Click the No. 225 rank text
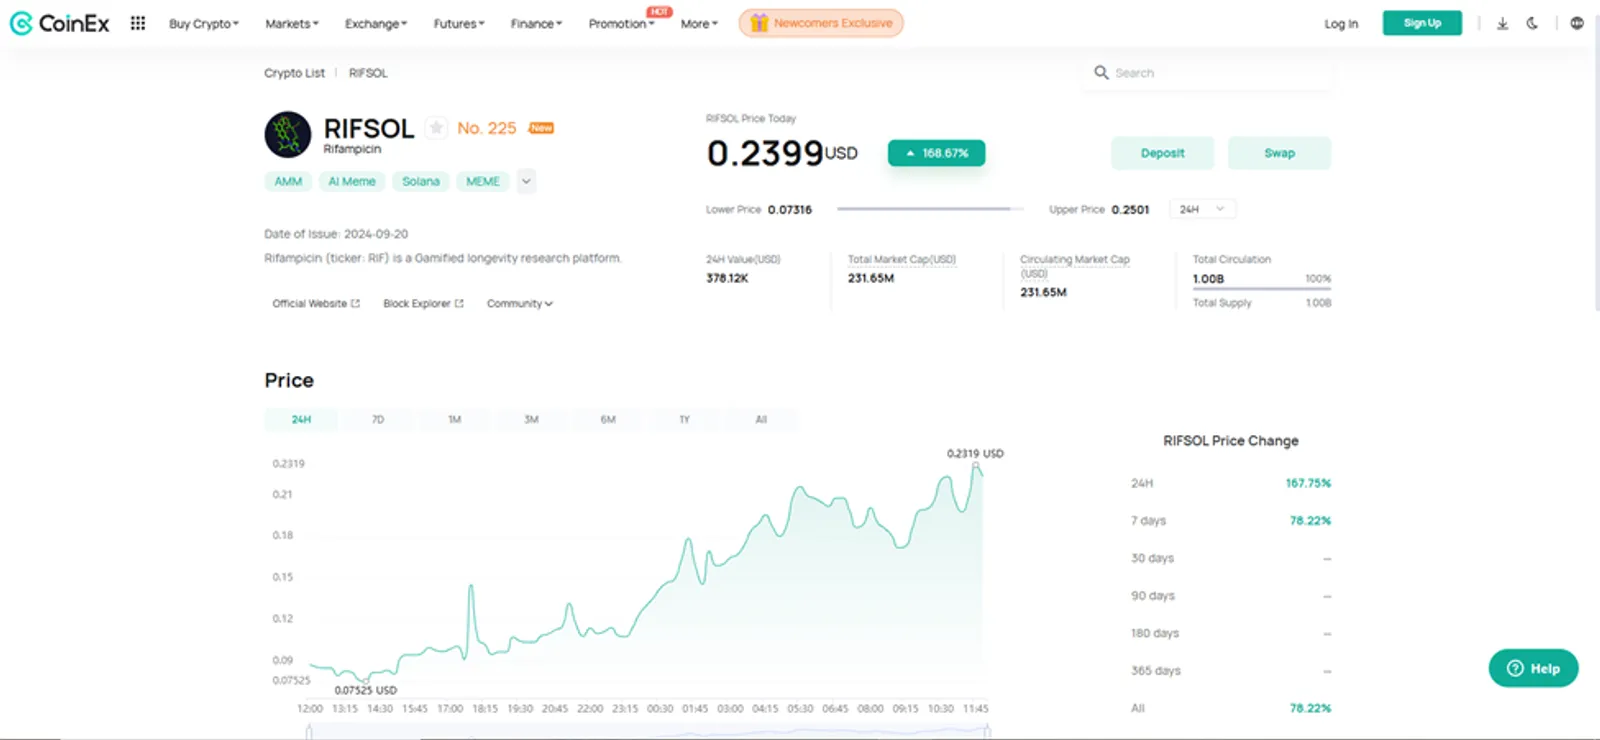Viewport: 1600px width, 740px height. point(487,128)
